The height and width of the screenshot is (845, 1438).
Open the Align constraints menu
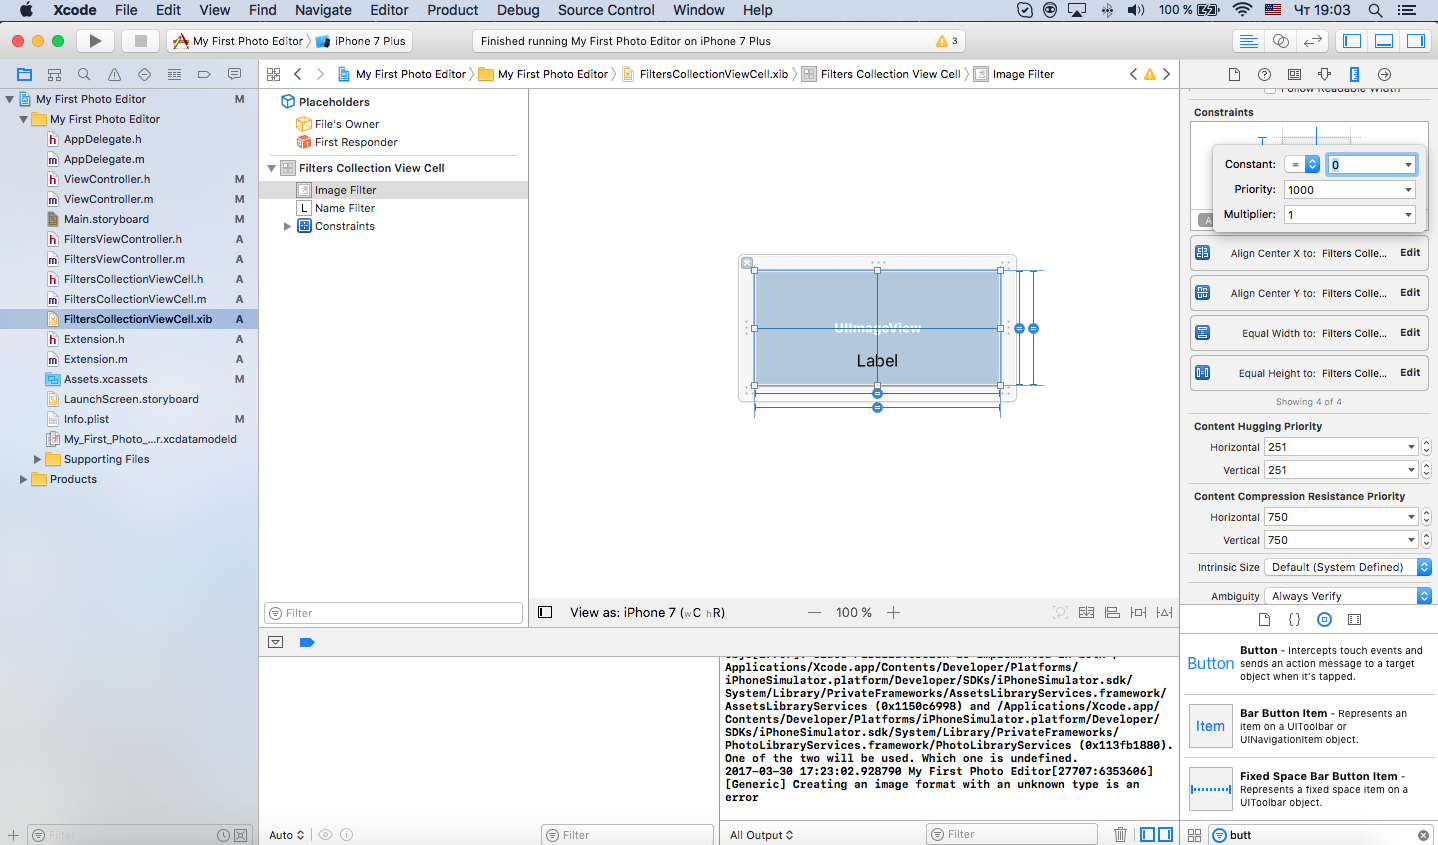(1112, 612)
